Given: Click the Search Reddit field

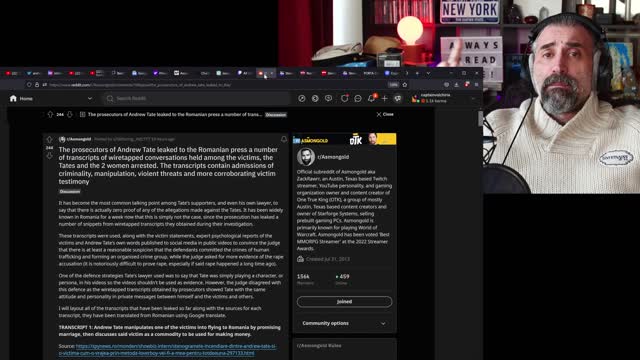Looking at the screenshot, I should coord(196,98).
